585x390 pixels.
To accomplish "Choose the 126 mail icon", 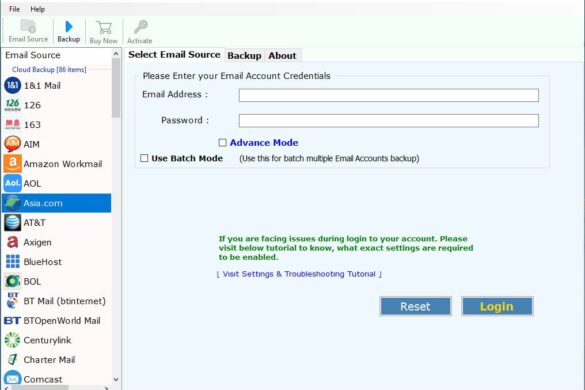I will point(12,105).
